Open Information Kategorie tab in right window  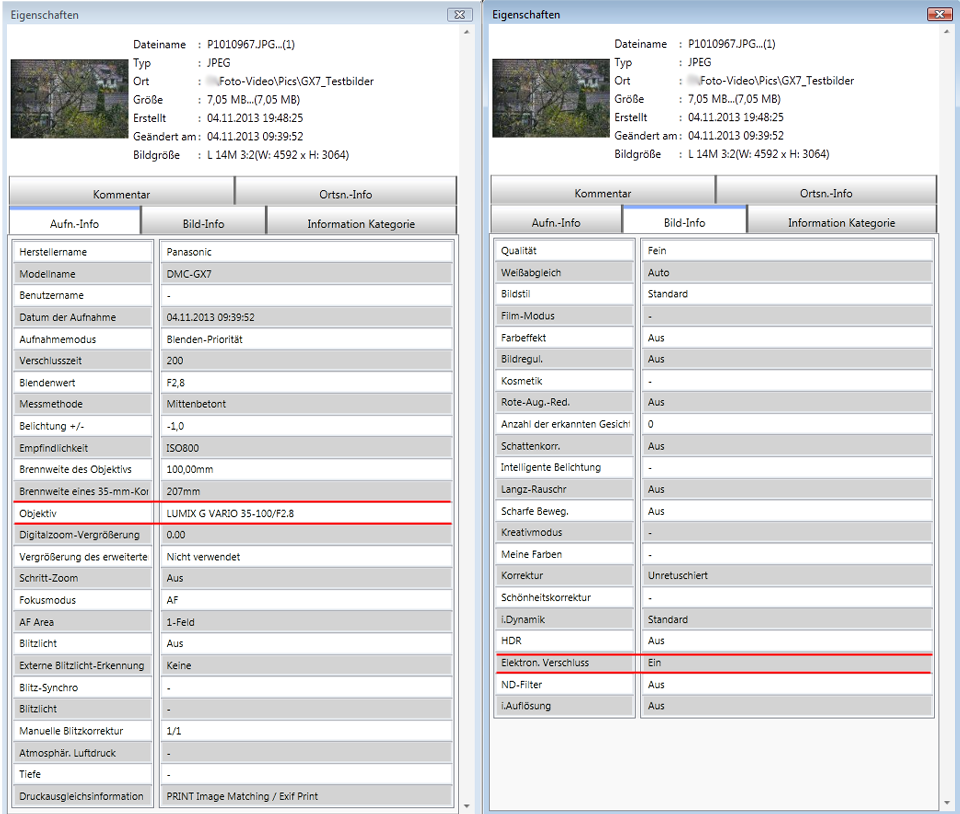click(x=842, y=219)
